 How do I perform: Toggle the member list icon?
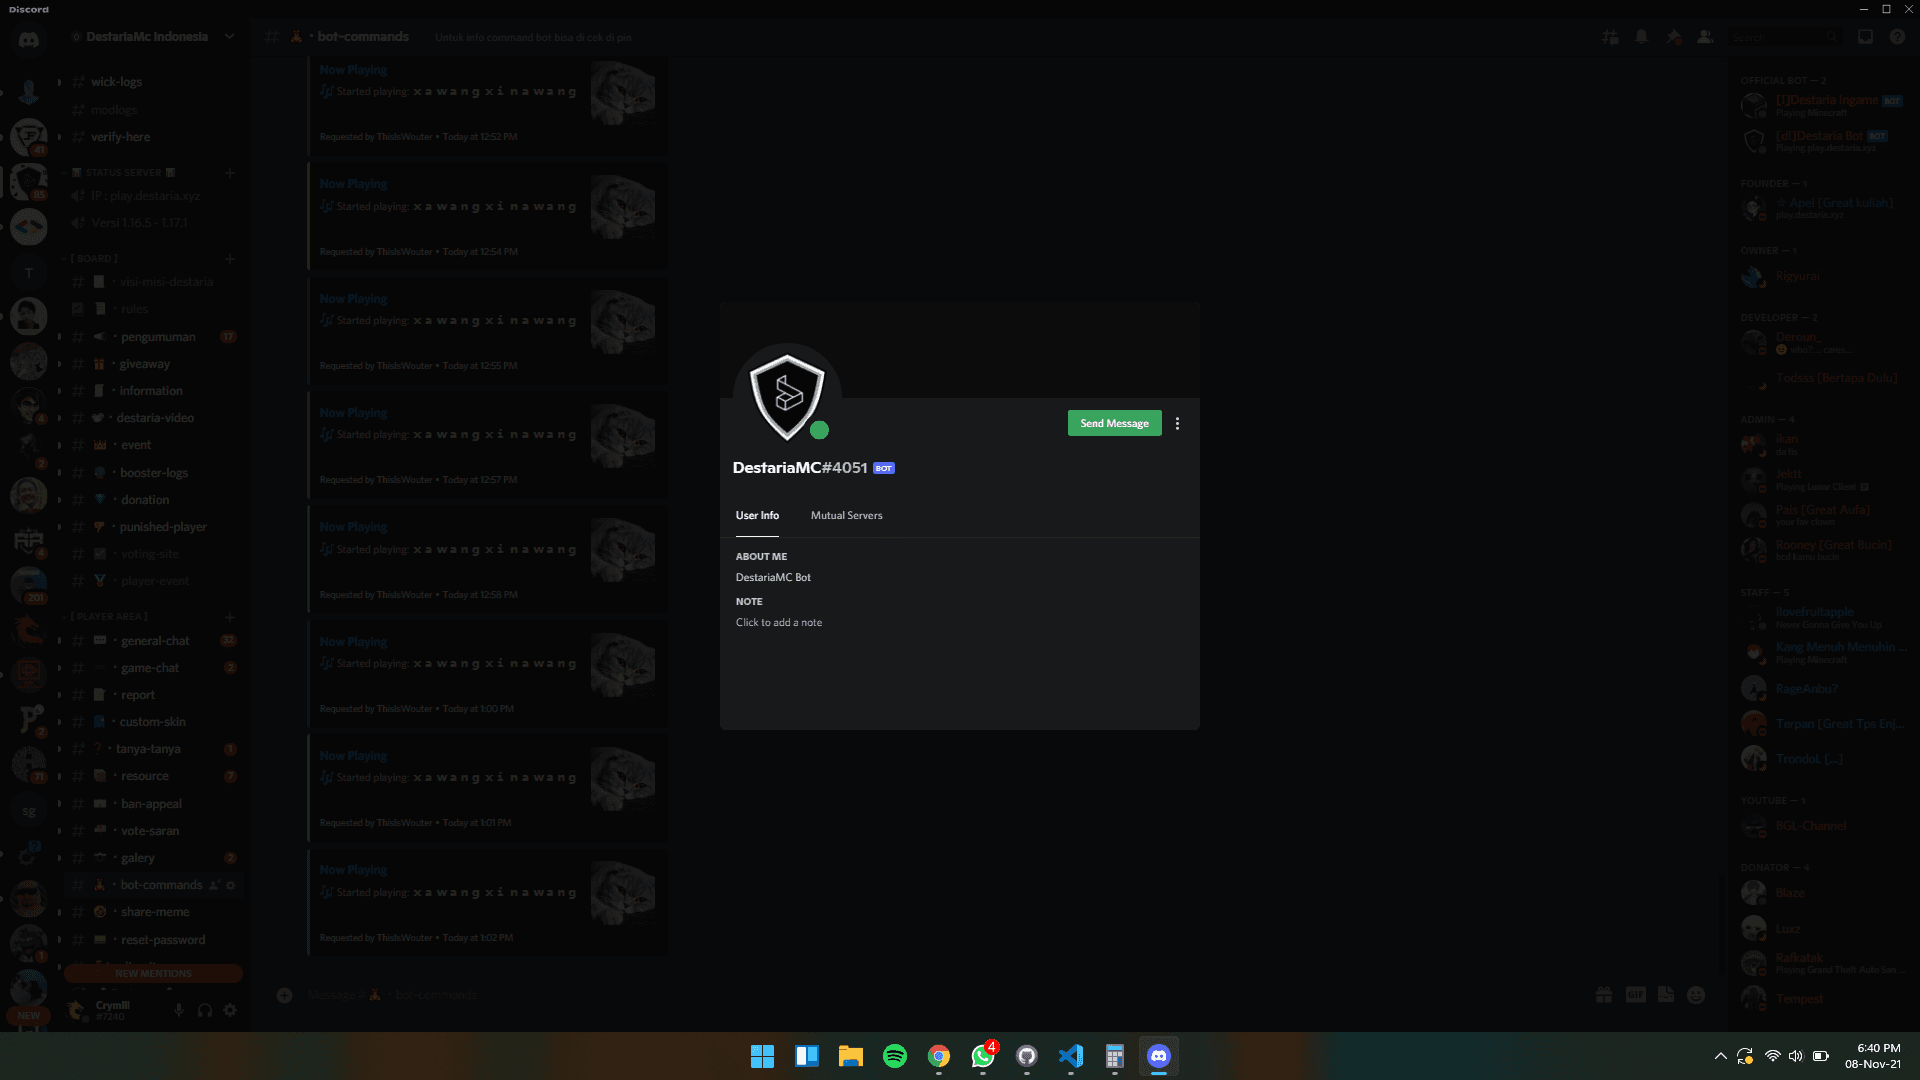(x=1706, y=37)
